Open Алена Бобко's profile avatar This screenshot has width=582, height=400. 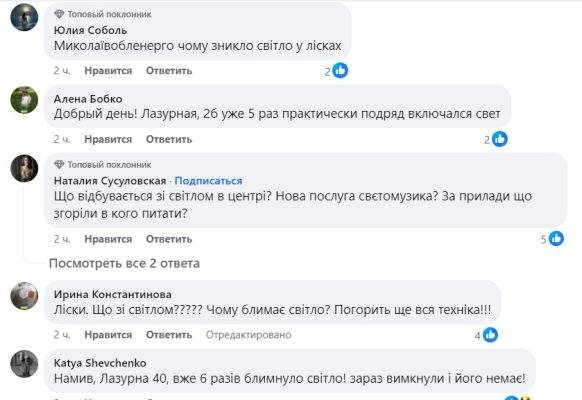[24, 100]
